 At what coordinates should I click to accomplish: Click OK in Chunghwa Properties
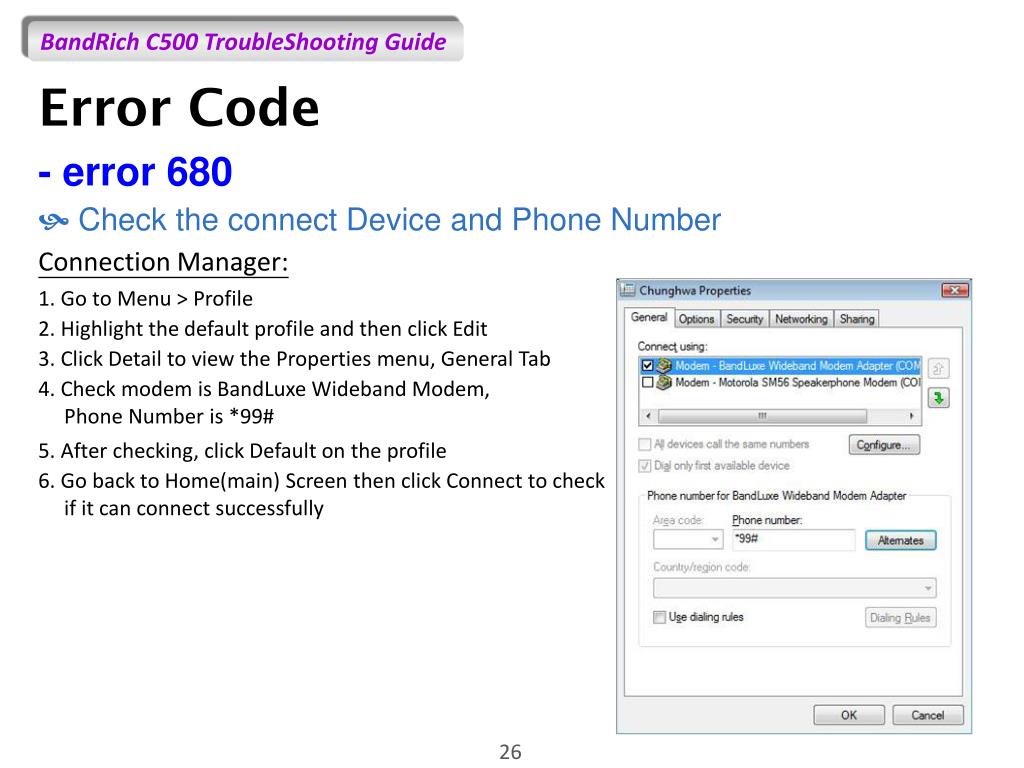click(x=849, y=715)
